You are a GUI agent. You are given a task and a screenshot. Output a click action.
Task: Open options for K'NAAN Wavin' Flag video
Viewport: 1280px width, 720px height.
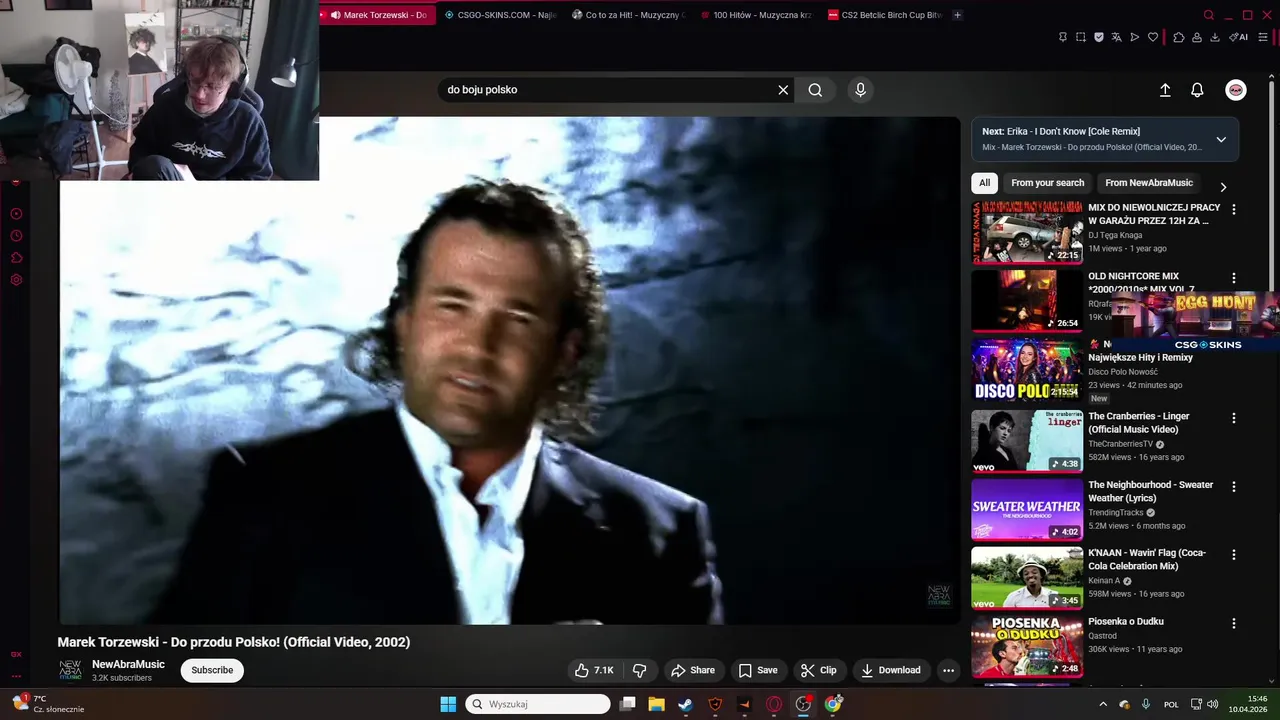pos(1234,555)
